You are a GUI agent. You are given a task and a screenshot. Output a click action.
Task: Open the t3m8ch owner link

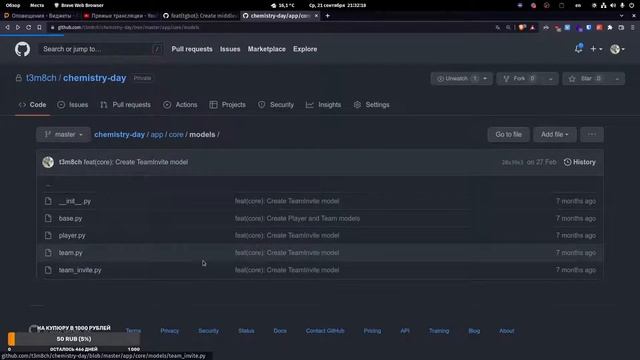[41, 78]
